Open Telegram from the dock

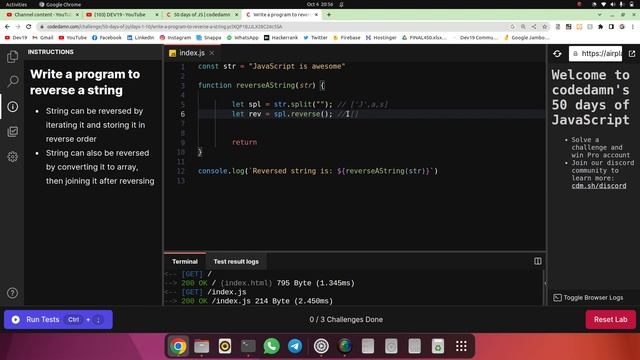(x=295, y=346)
